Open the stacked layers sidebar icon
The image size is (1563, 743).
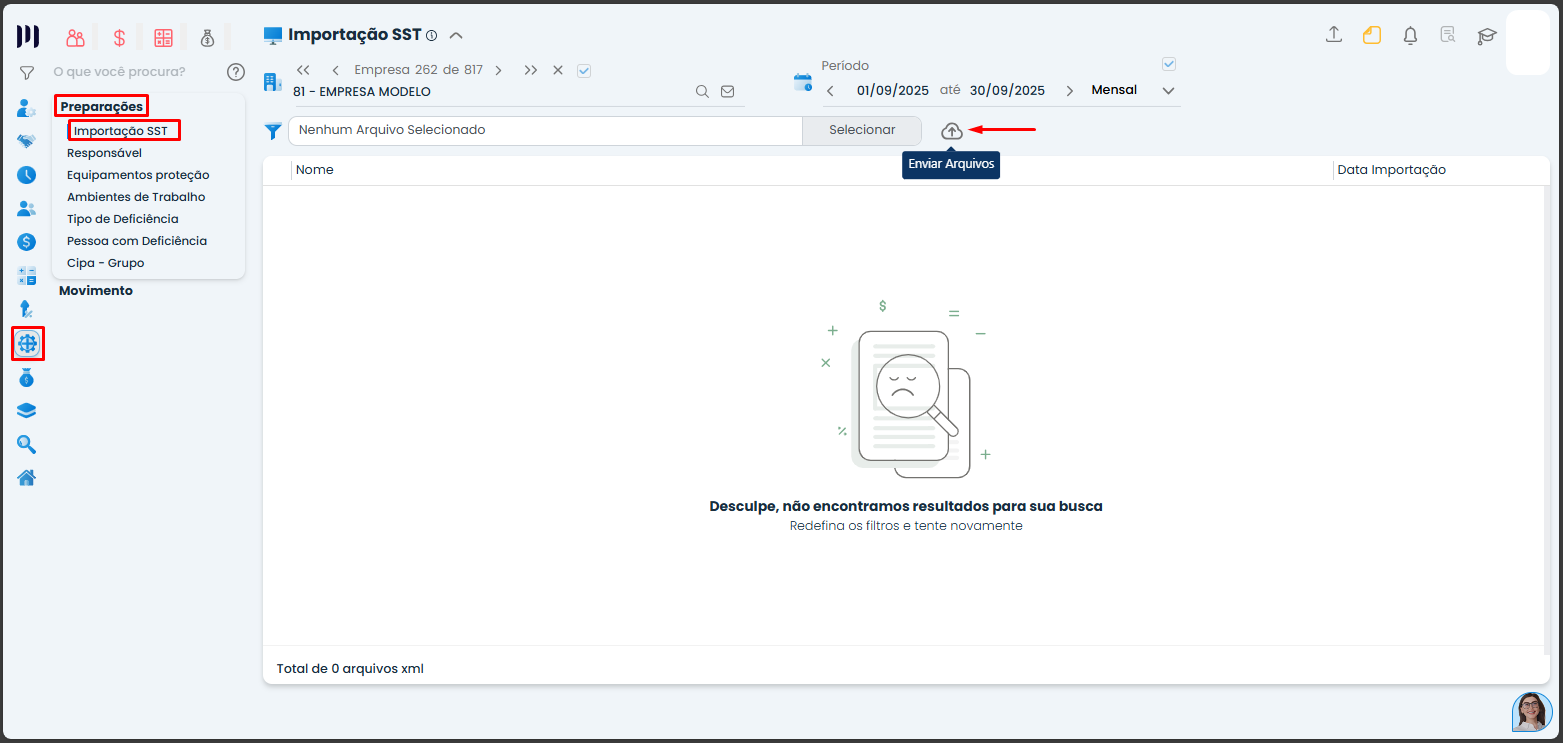pos(27,411)
